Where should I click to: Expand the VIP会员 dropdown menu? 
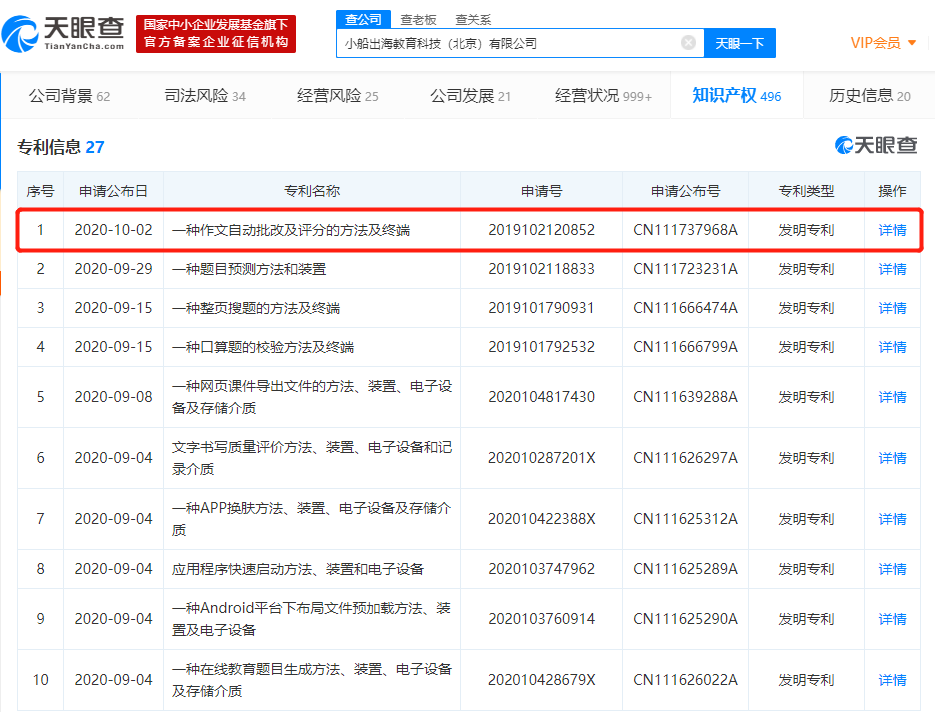pyautogui.click(x=883, y=43)
